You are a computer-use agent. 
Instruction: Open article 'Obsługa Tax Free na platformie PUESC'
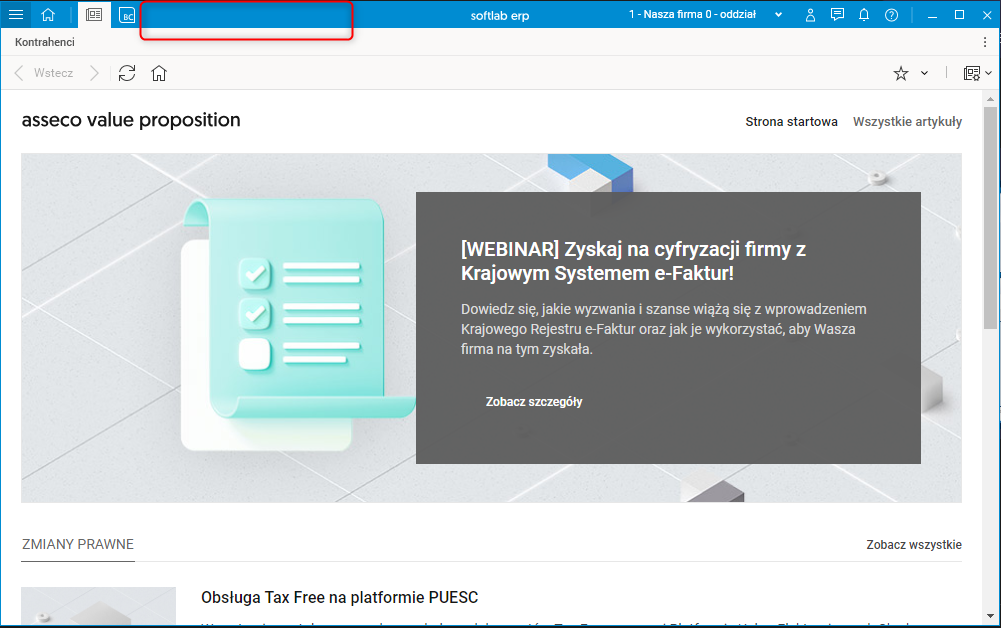pyautogui.click(x=339, y=597)
